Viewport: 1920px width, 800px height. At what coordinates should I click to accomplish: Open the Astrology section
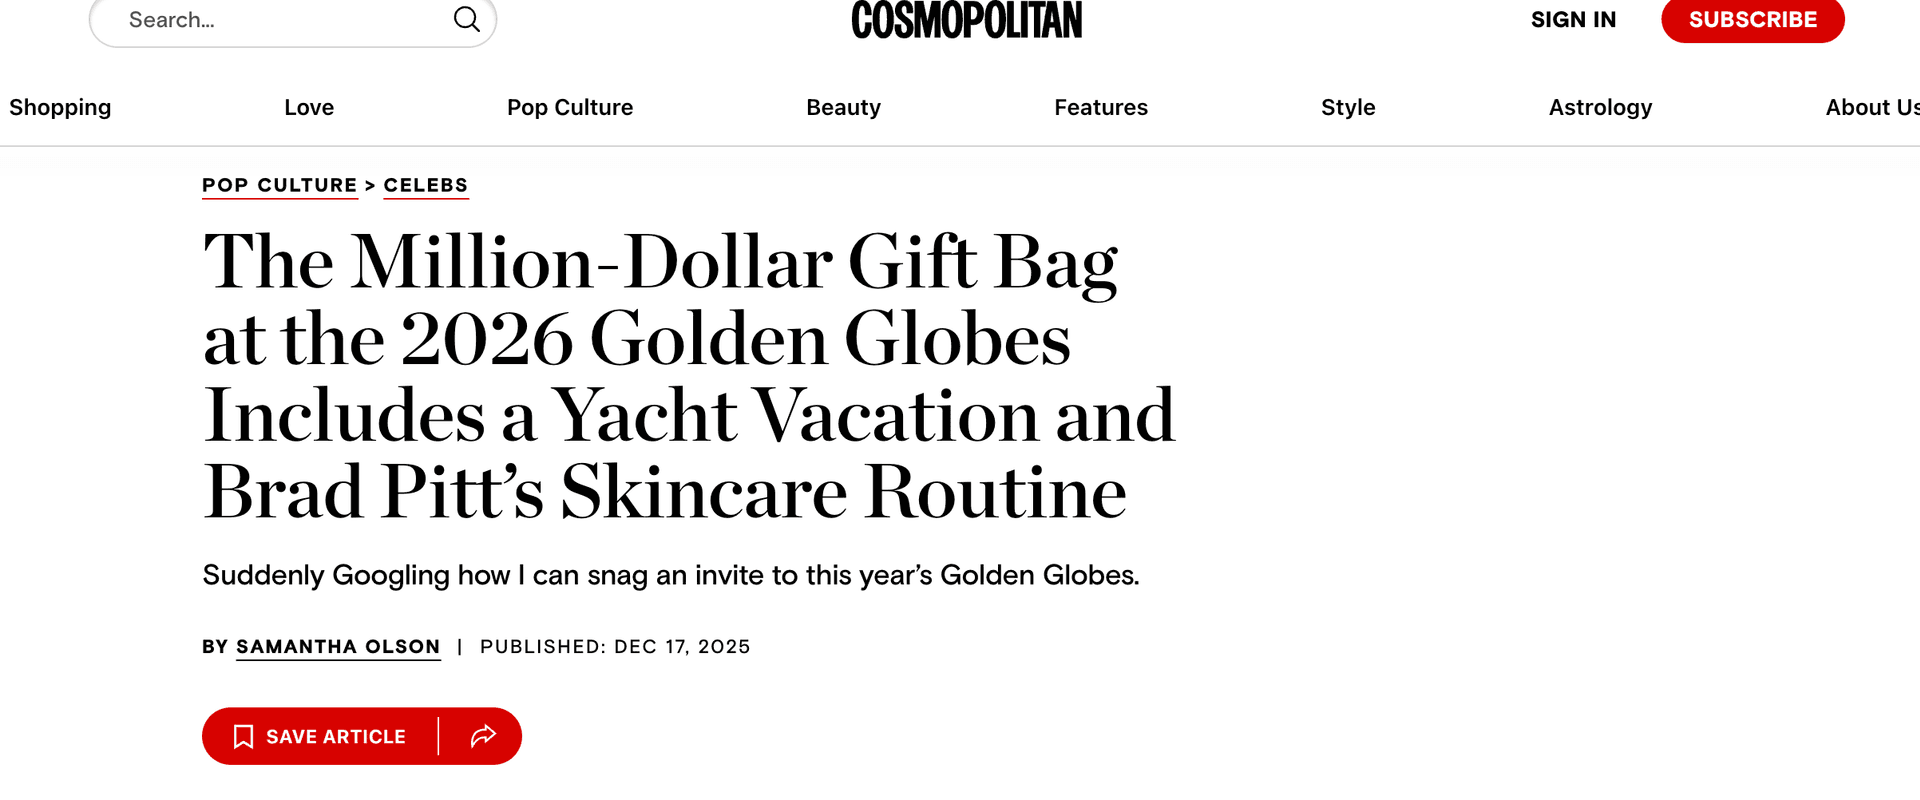[x=1600, y=107]
